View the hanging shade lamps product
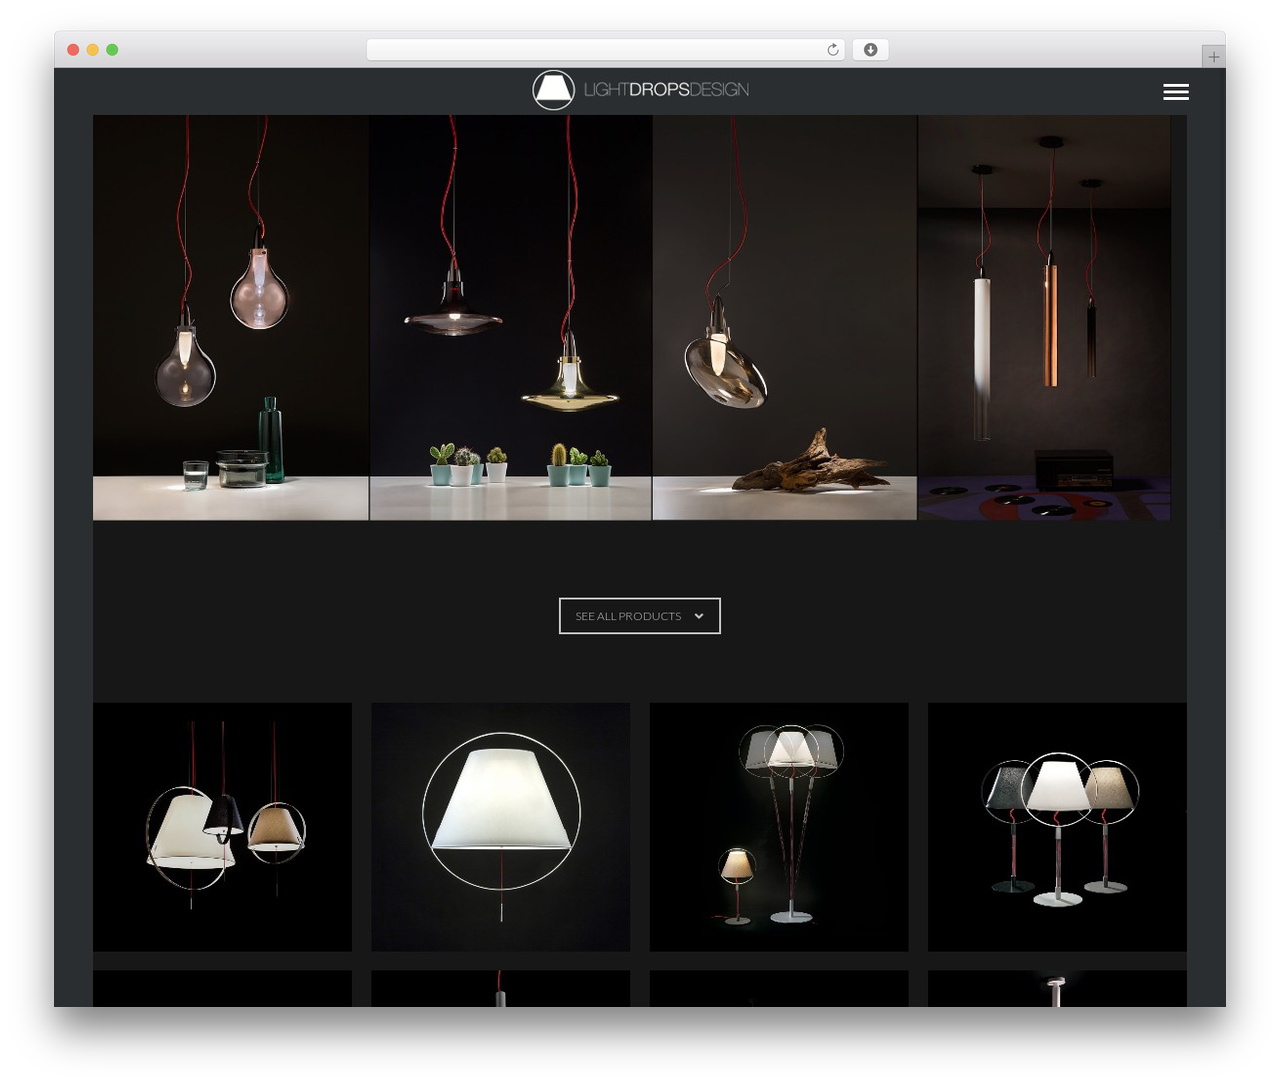The image size is (1280, 1084). click(222, 827)
